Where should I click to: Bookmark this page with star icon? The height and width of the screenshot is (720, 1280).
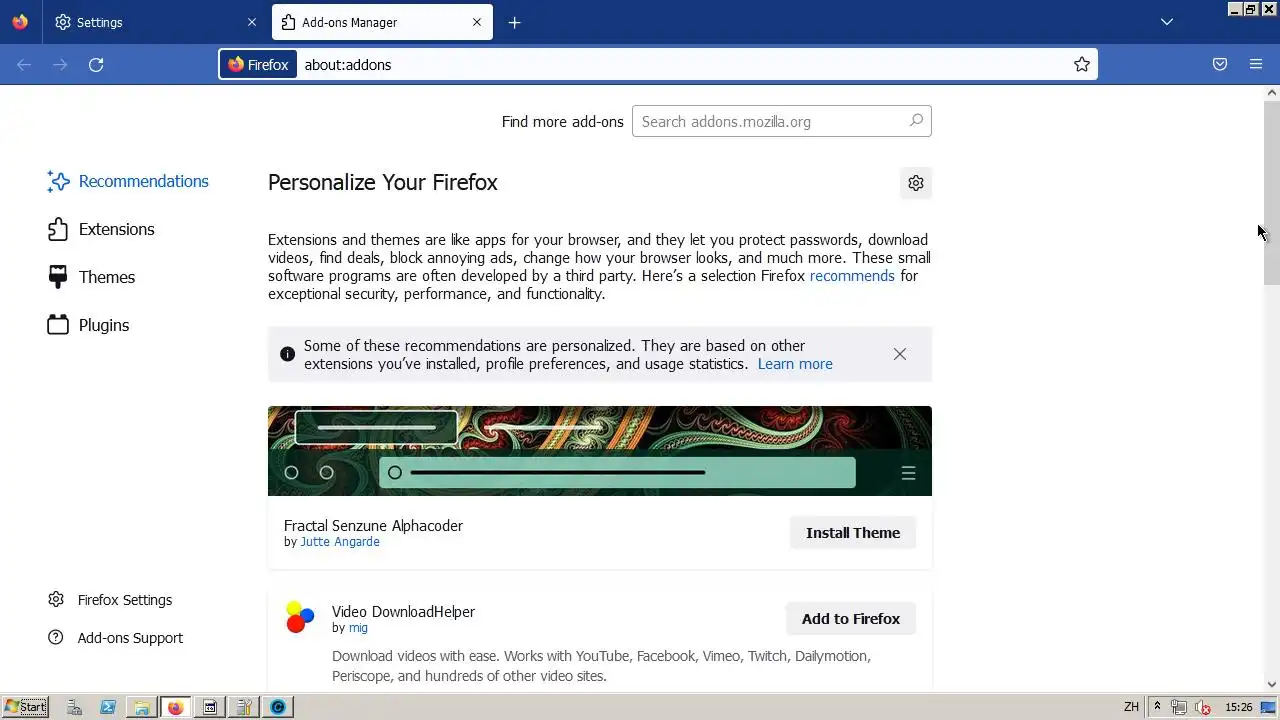click(1081, 65)
